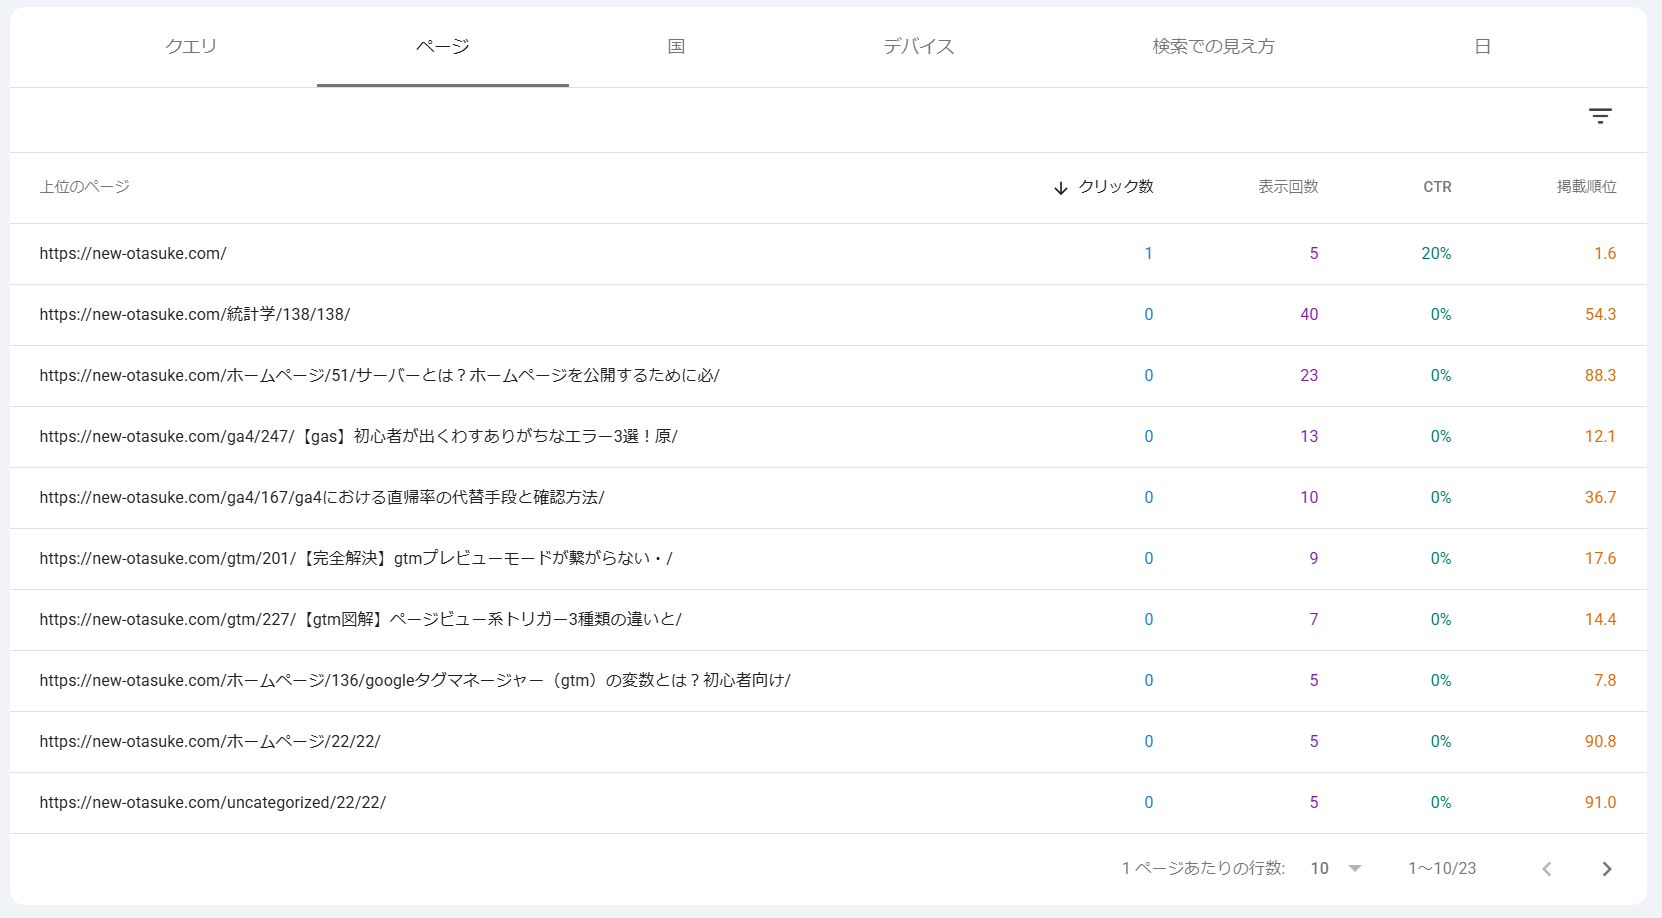The height and width of the screenshot is (918, 1662).
Task: Click the 40 impressions value
Action: (1309, 315)
